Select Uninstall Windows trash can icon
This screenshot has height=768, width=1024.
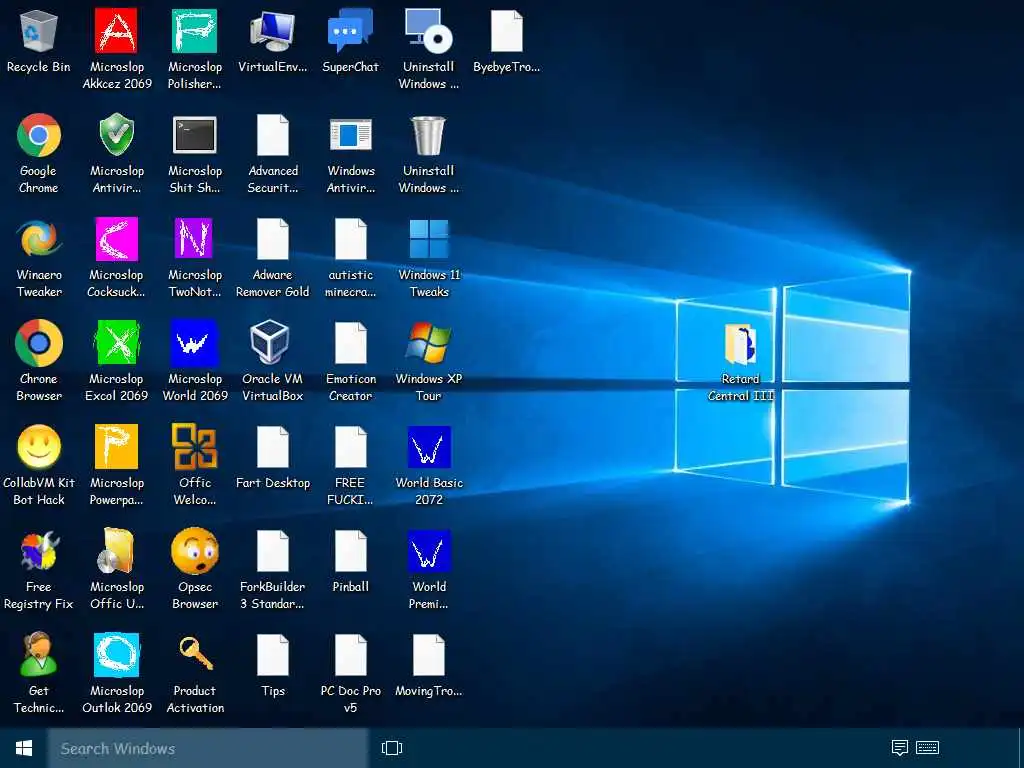pos(428,135)
